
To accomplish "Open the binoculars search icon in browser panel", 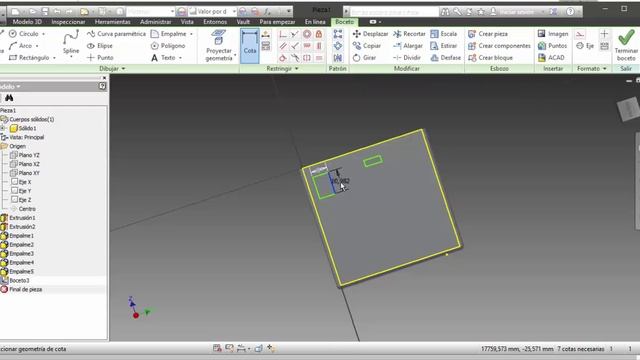I will (x=9, y=98).
